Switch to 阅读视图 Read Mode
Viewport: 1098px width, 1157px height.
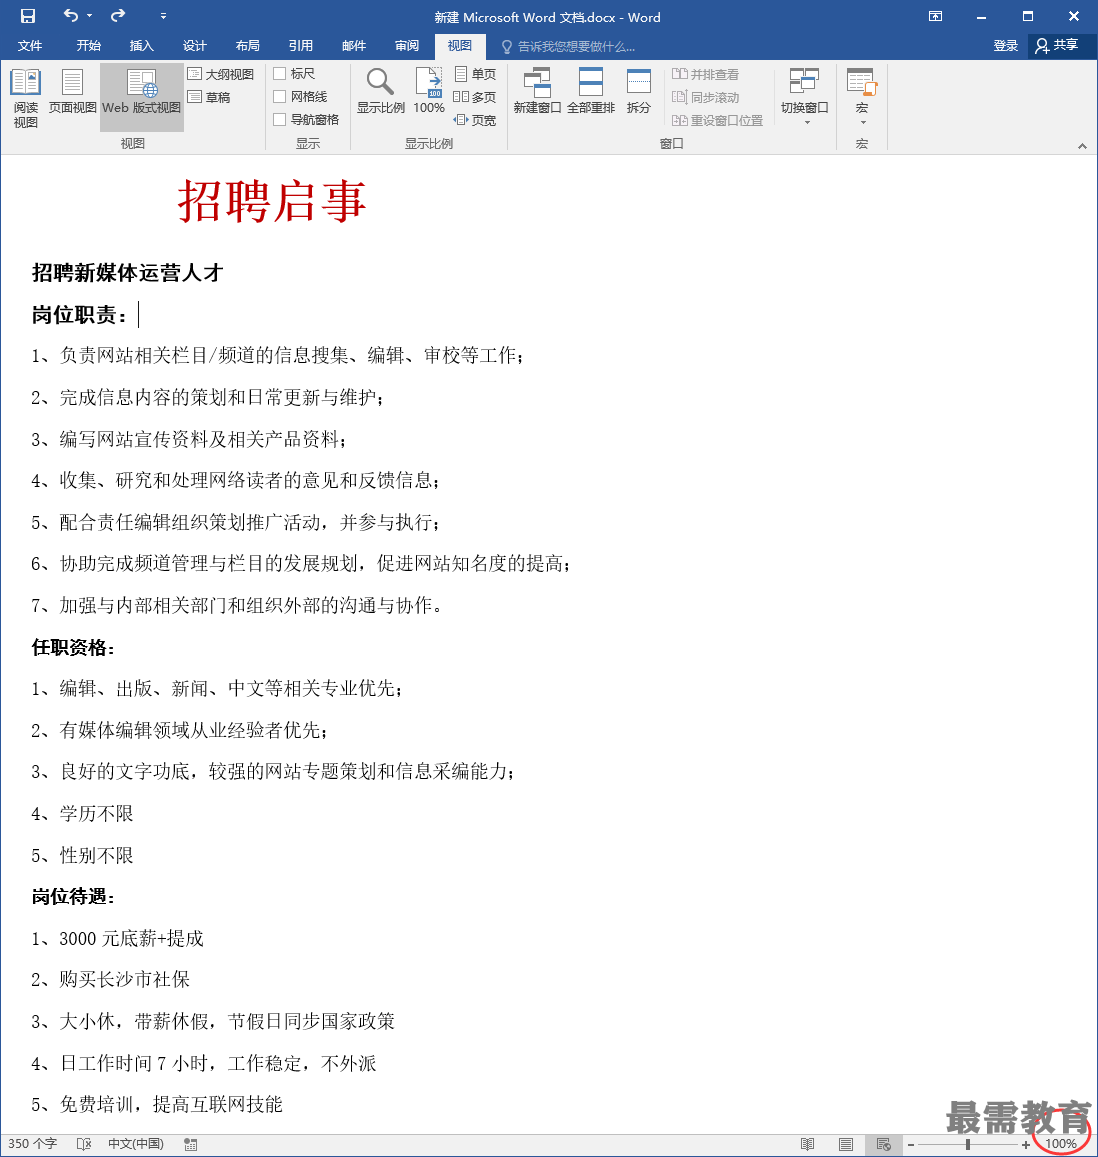point(26,98)
